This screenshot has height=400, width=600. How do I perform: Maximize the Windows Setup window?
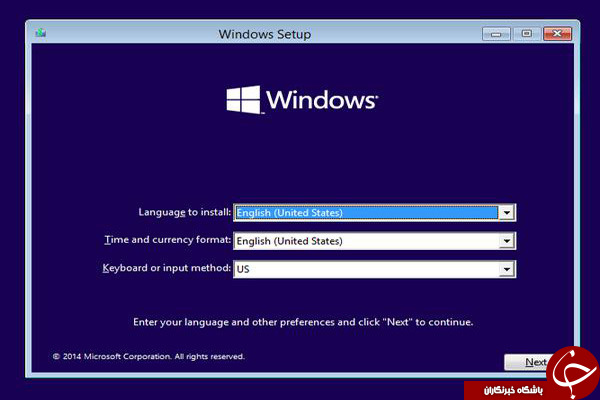(x=527, y=34)
